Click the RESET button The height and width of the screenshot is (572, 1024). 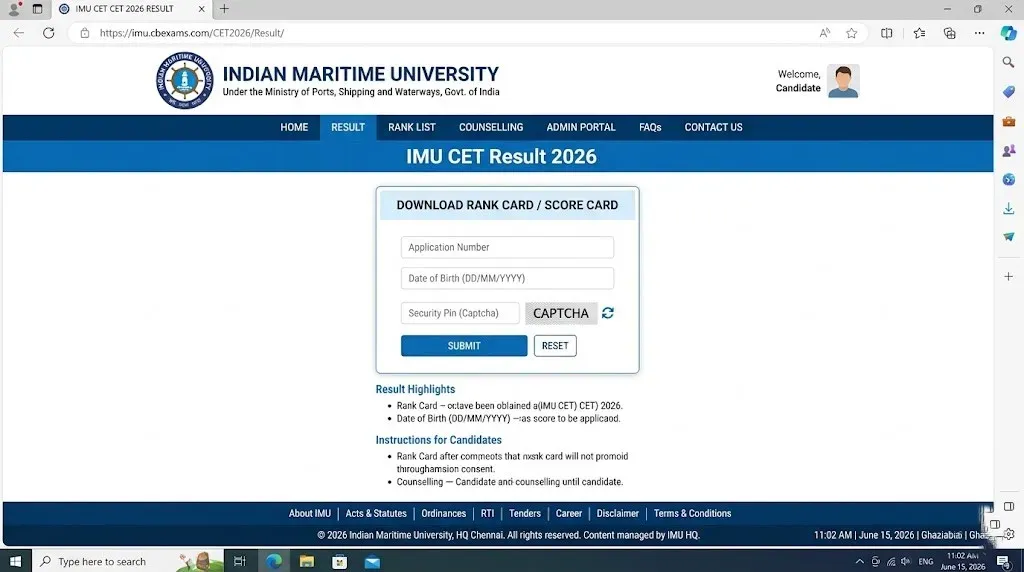[x=555, y=346]
